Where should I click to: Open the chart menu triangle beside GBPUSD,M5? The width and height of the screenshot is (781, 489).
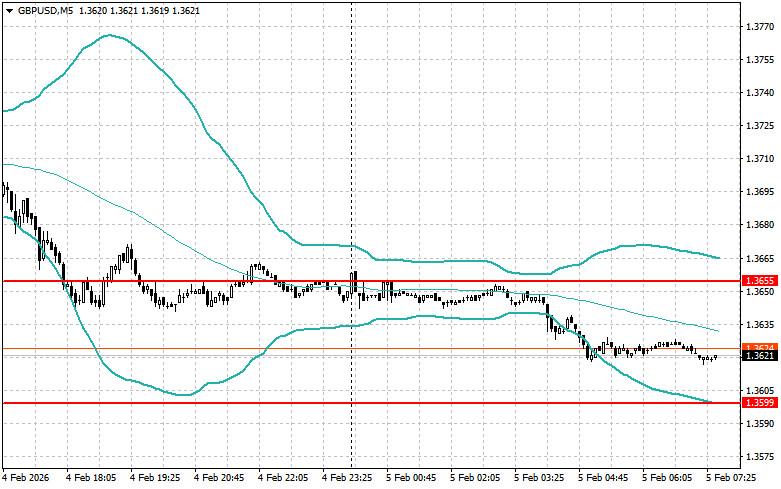coord(9,10)
